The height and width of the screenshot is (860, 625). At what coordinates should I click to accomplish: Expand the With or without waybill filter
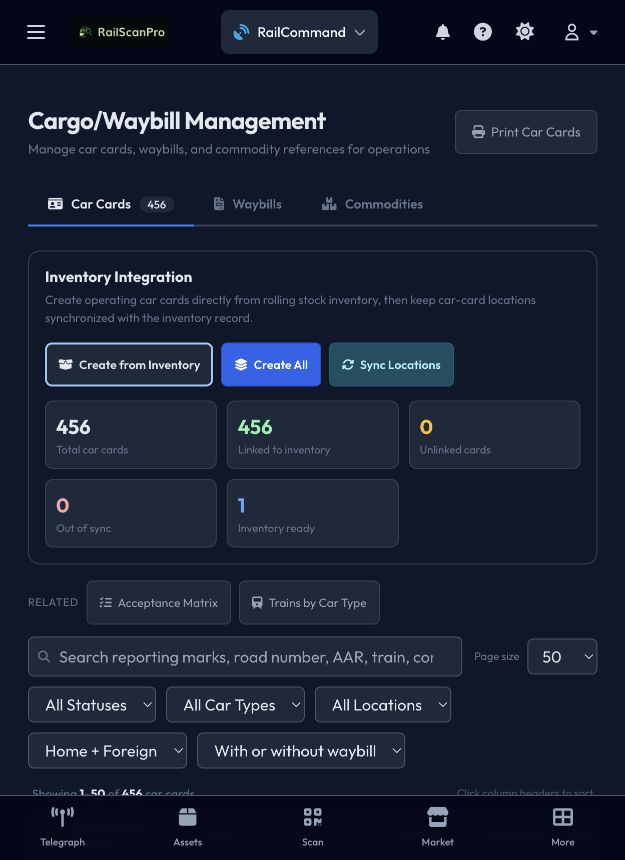pyautogui.click(x=301, y=750)
